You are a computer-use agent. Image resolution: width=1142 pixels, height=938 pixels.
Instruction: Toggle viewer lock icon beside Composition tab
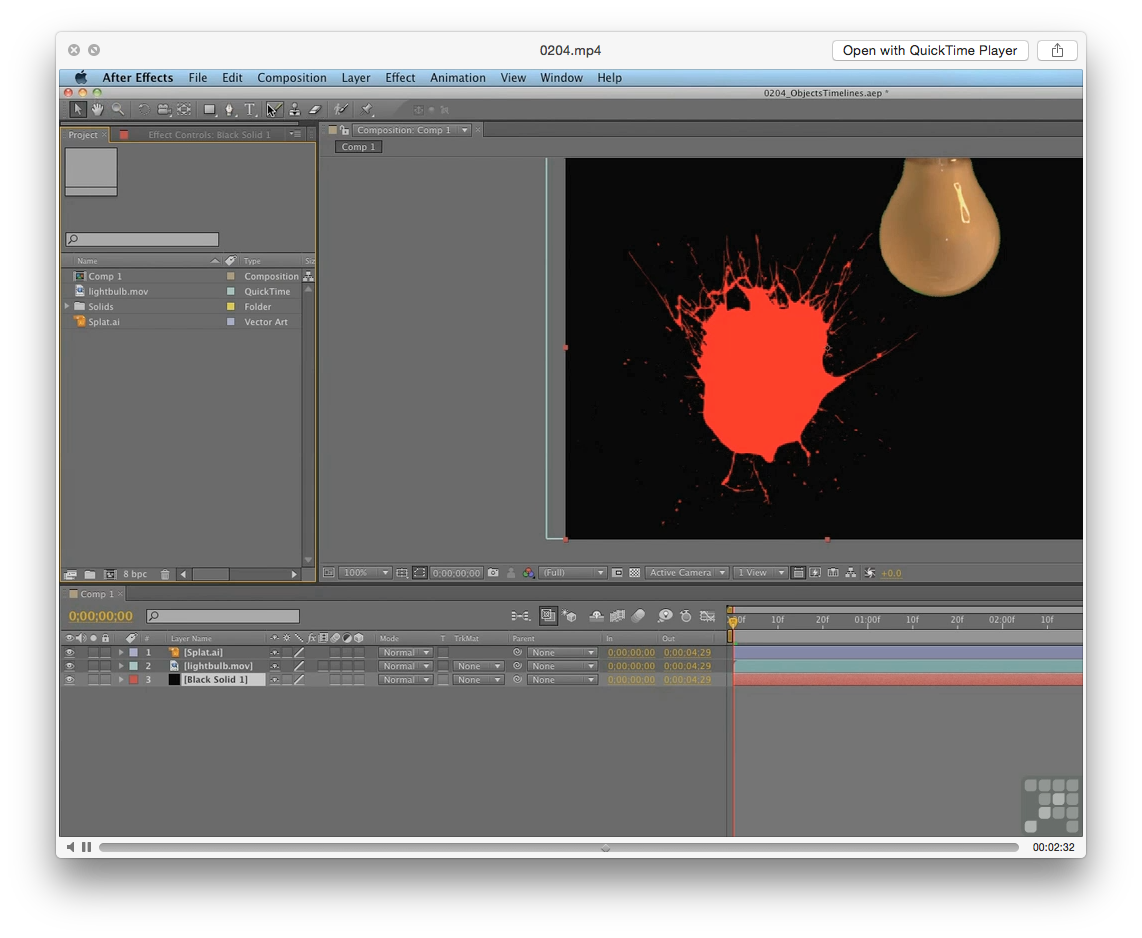click(x=344, y=130)
